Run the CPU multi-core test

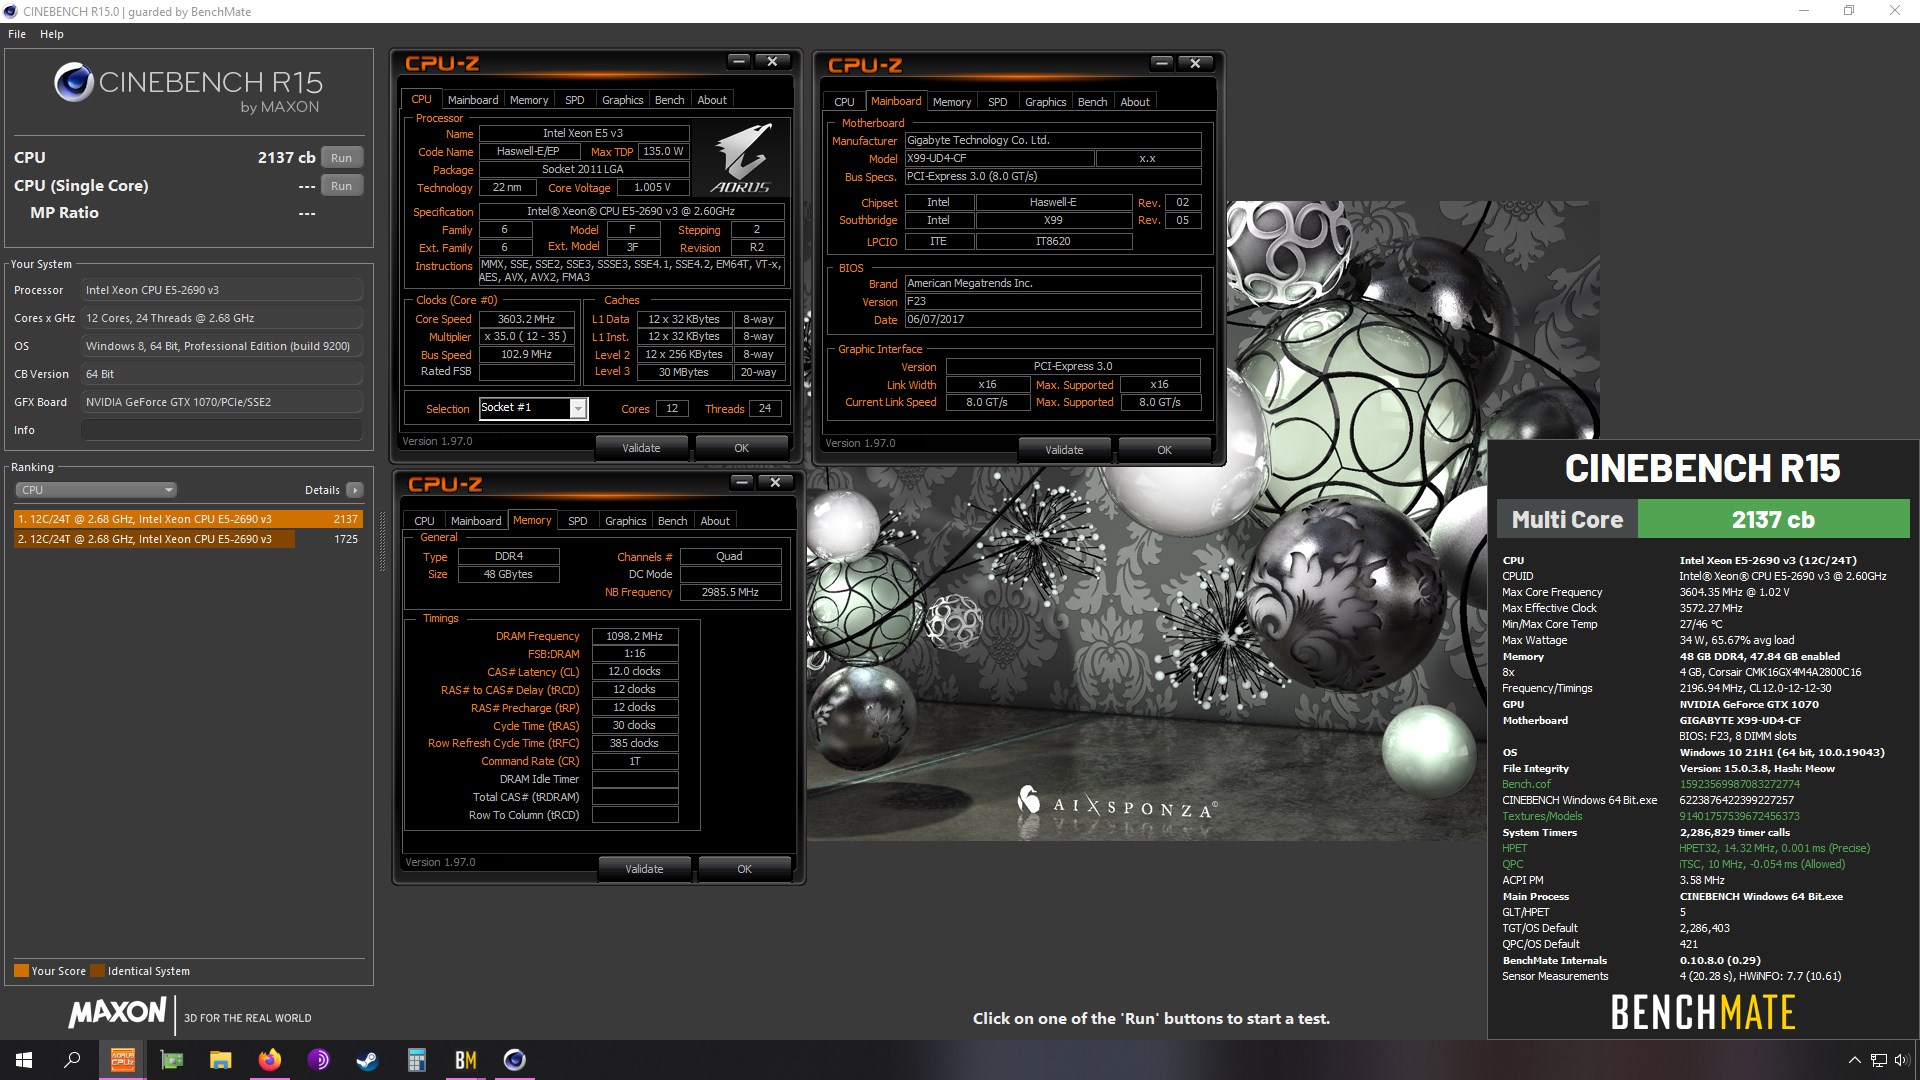tap(341, 158)
